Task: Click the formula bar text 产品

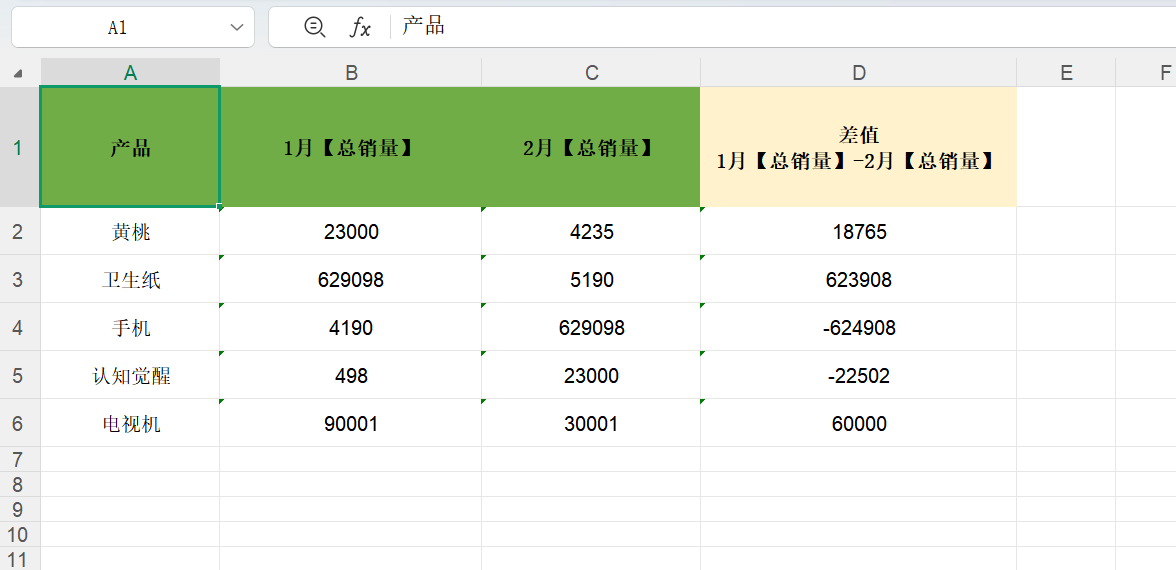Action: pos(423,27)
